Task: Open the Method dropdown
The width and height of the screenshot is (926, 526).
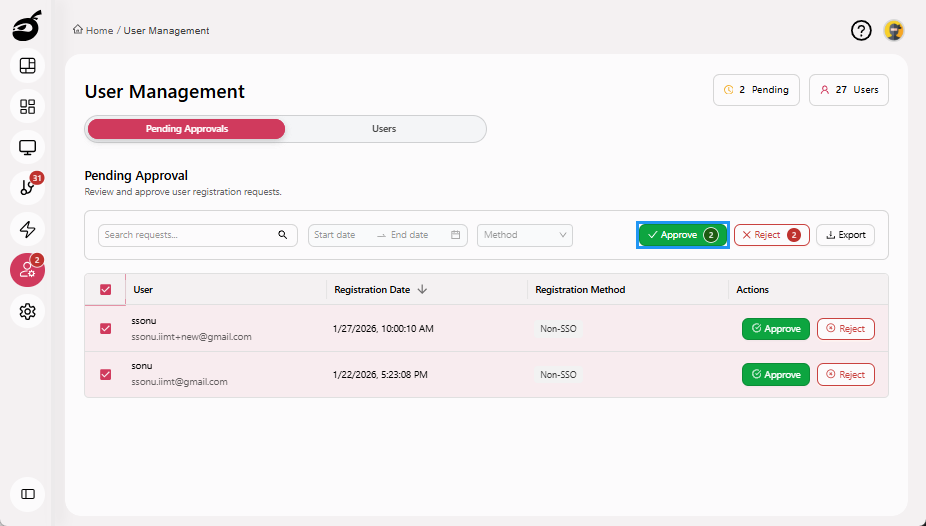Action: (x=525, y=235)
